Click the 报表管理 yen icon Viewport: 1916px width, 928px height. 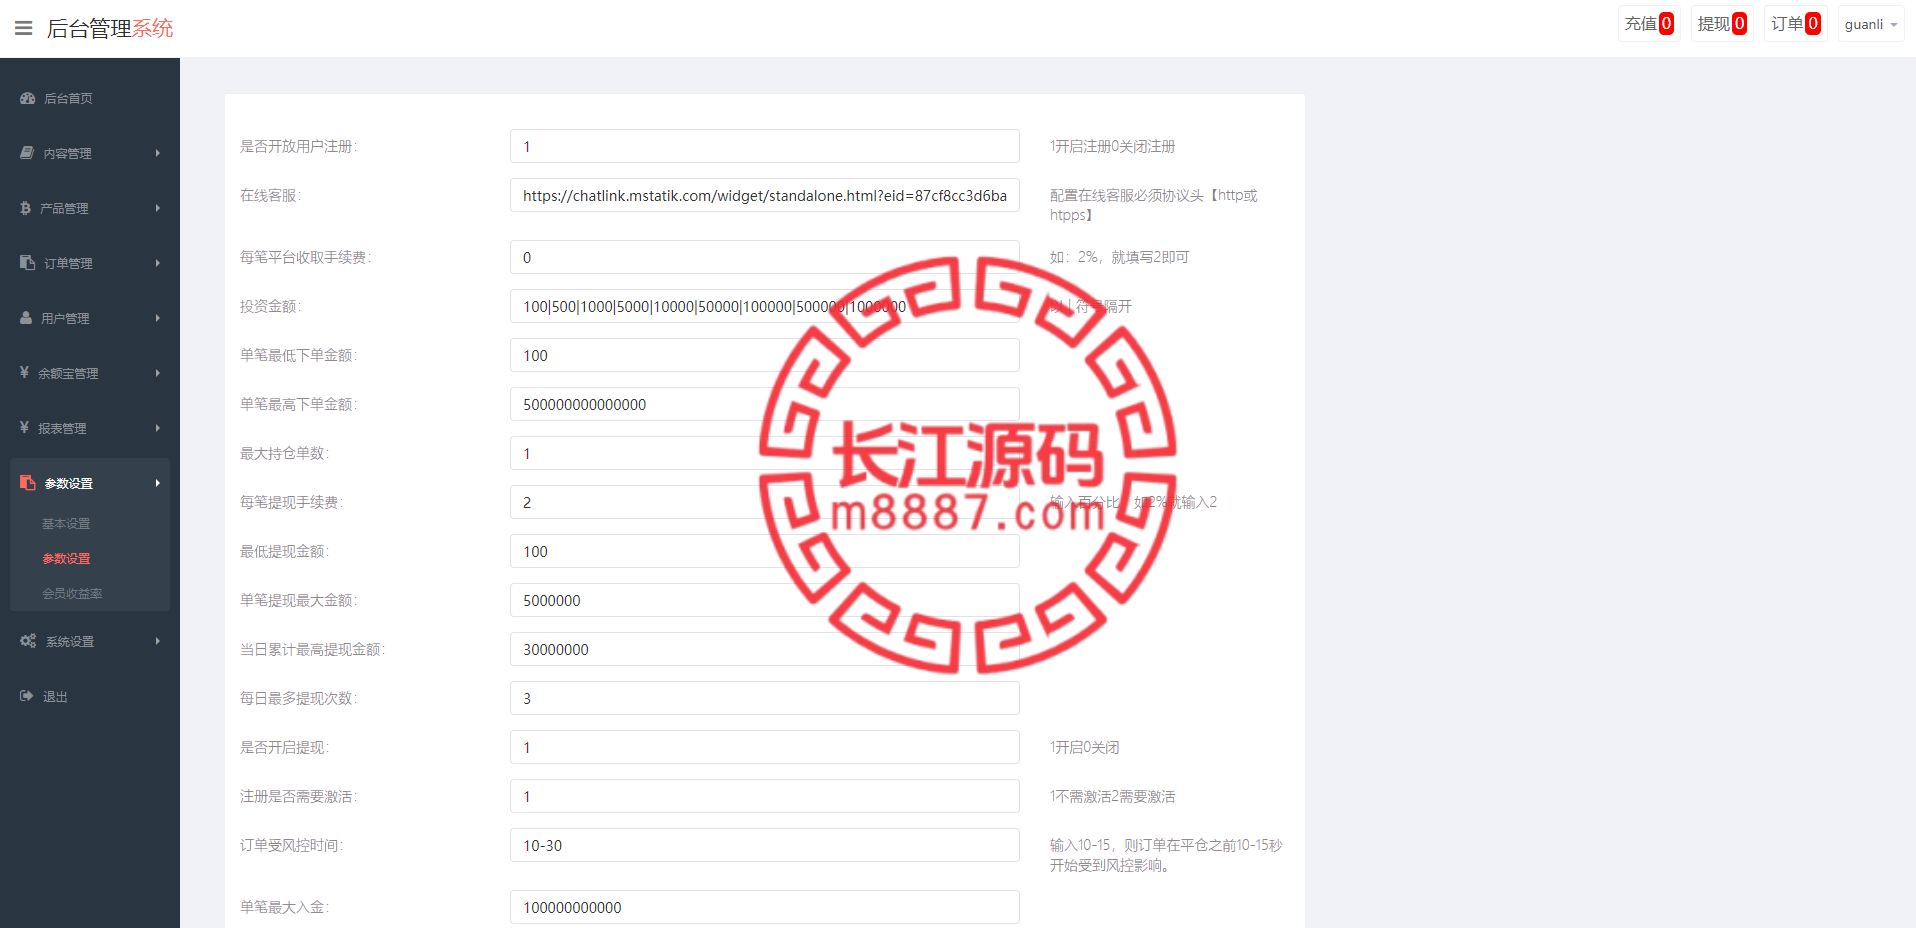click(x=24, y=427)
